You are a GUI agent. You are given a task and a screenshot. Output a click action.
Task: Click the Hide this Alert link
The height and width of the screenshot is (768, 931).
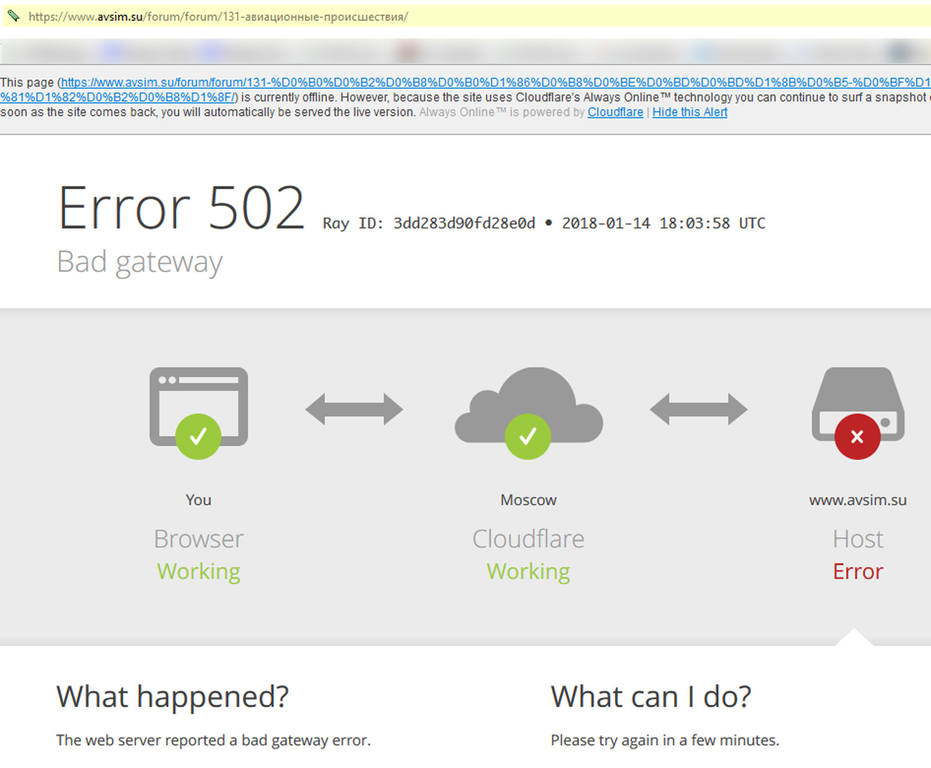pos(689,112)
